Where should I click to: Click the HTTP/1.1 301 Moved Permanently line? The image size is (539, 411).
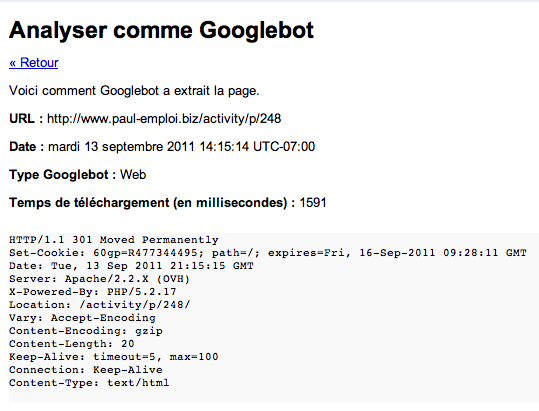click(114, 240)
